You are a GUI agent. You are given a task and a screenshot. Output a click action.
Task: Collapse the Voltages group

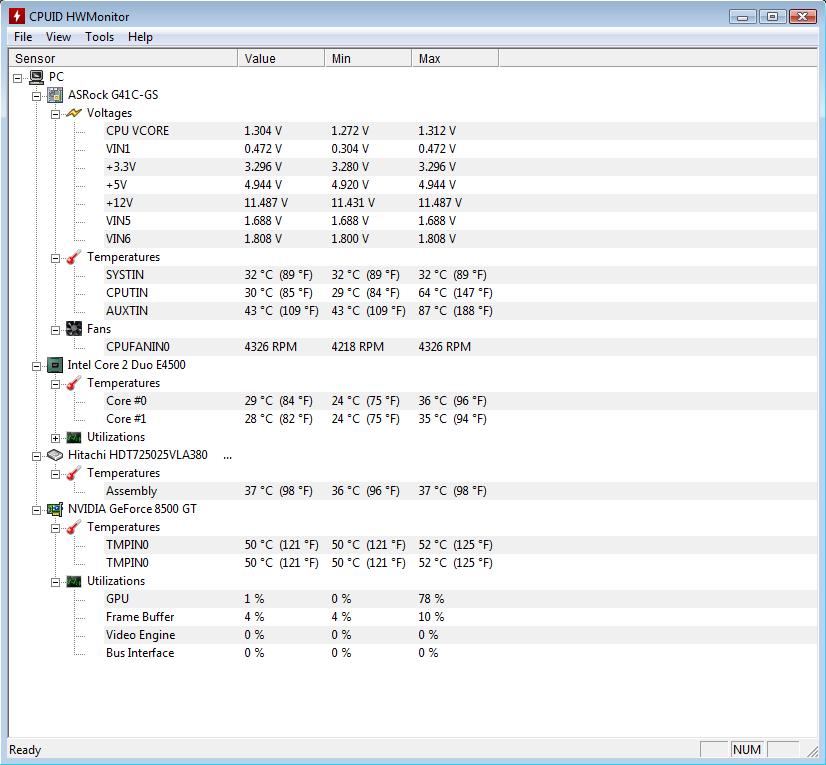(55, 114)
